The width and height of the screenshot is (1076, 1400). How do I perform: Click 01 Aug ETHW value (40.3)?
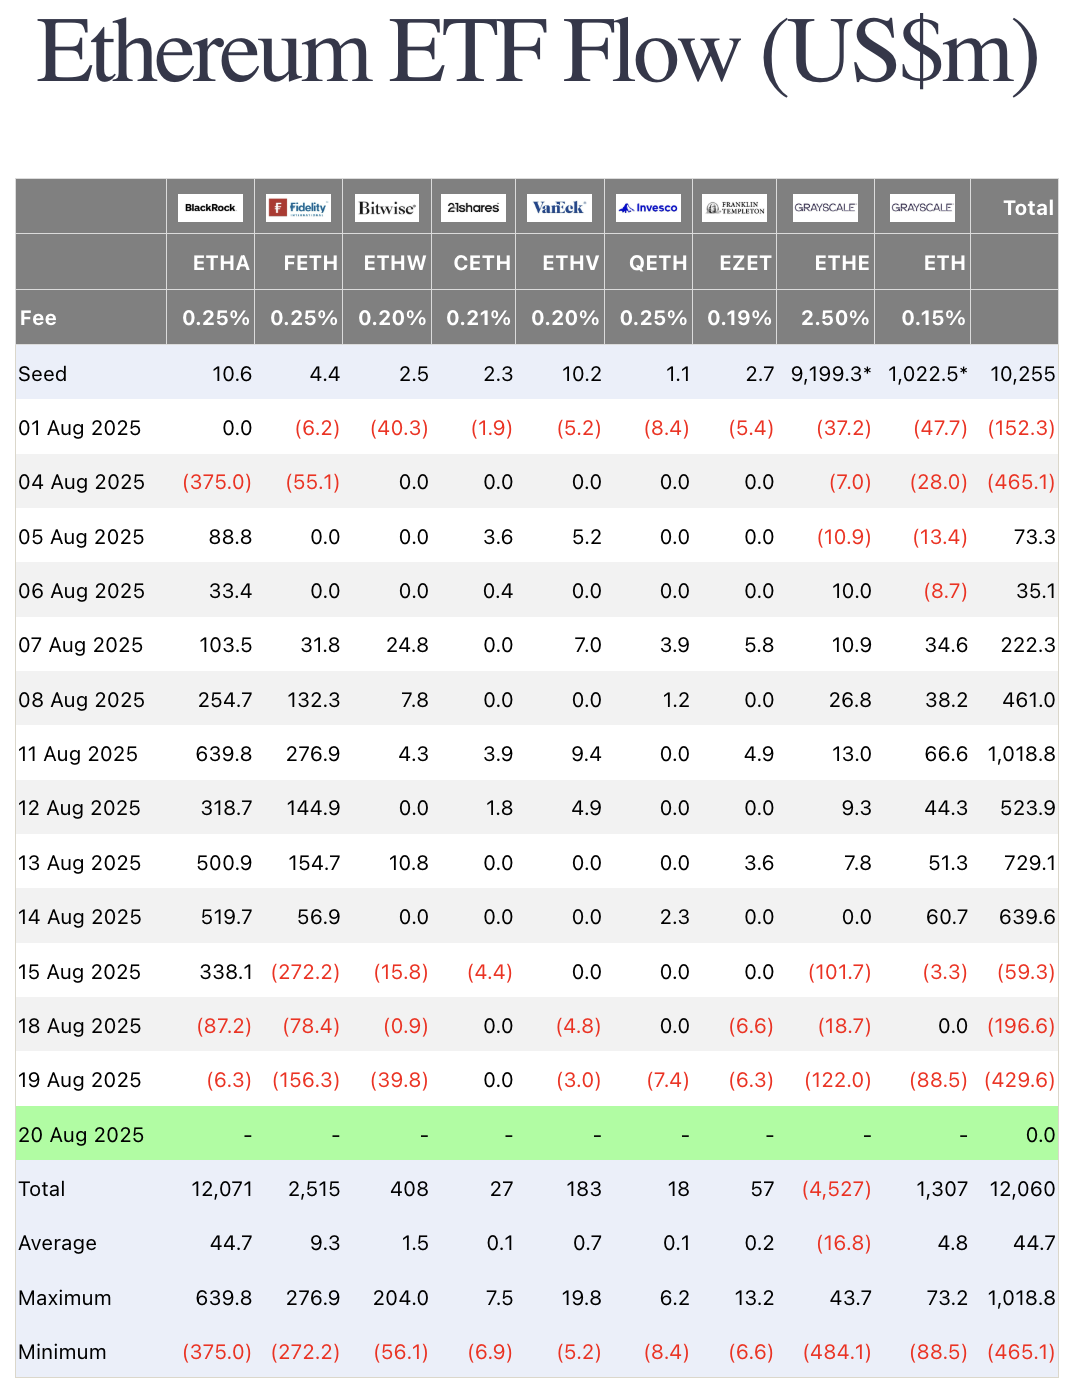399,428
